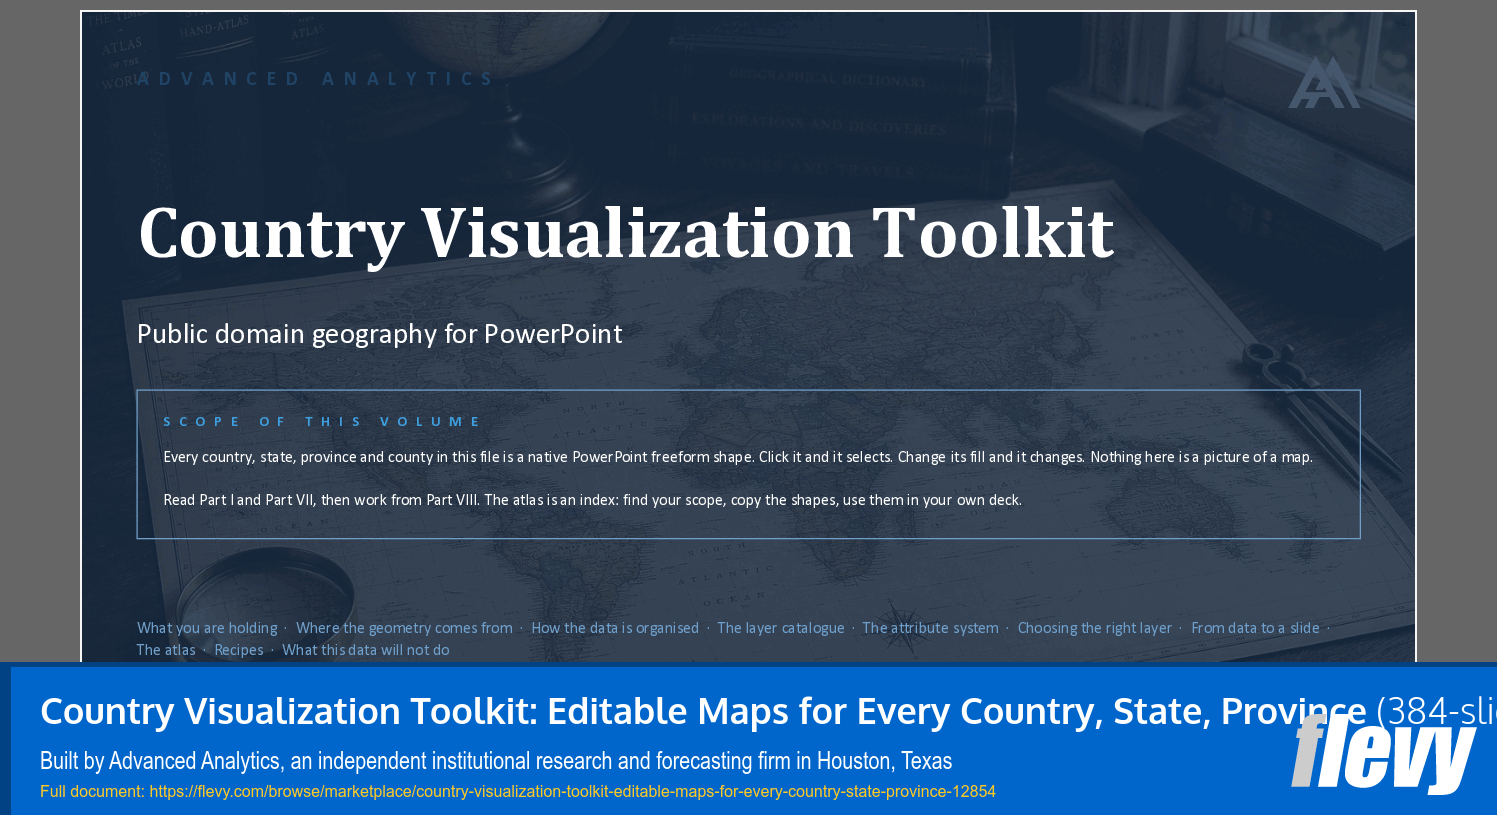Click the 'SCOPE OF THIS VOLUME' heading

pyautogui.click(x=322, y=422)
